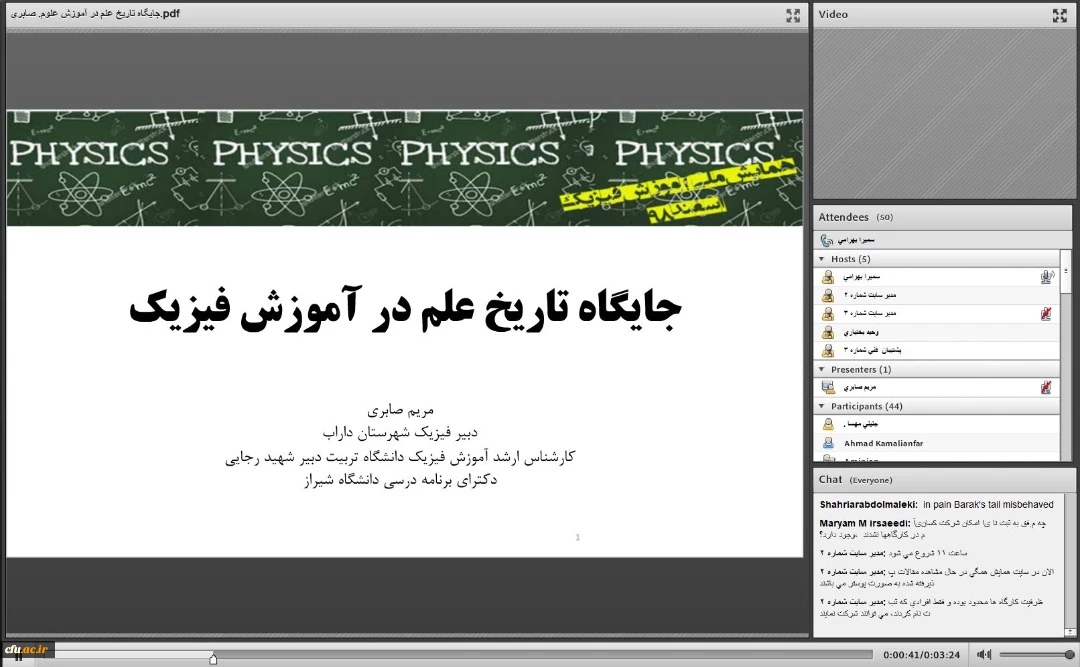This screenshot has height=667, width=1080.
Task: Collapse the Presenters (1) group
Action: coord(822,370)
